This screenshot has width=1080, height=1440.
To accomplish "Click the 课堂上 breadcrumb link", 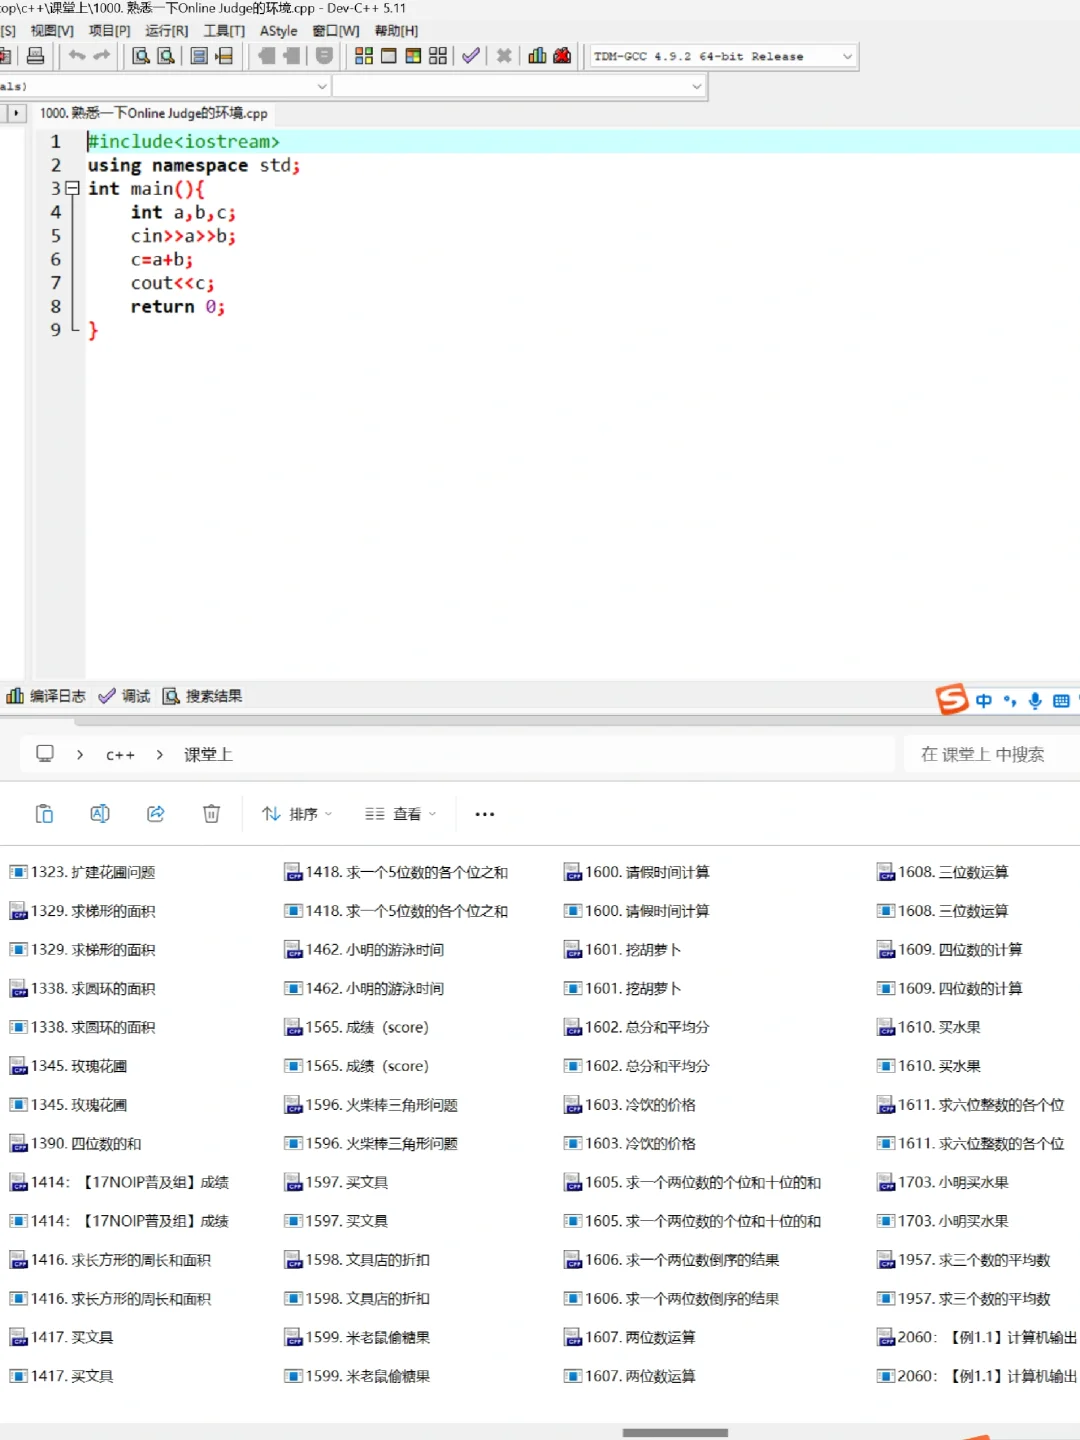I will 208,754.
